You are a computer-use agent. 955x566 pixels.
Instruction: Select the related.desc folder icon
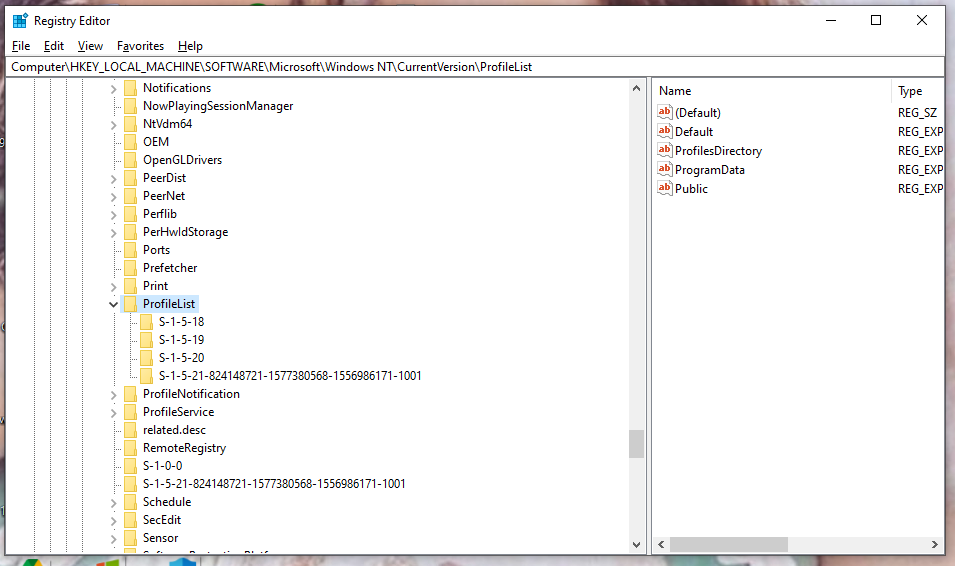(x=130, y=430)
